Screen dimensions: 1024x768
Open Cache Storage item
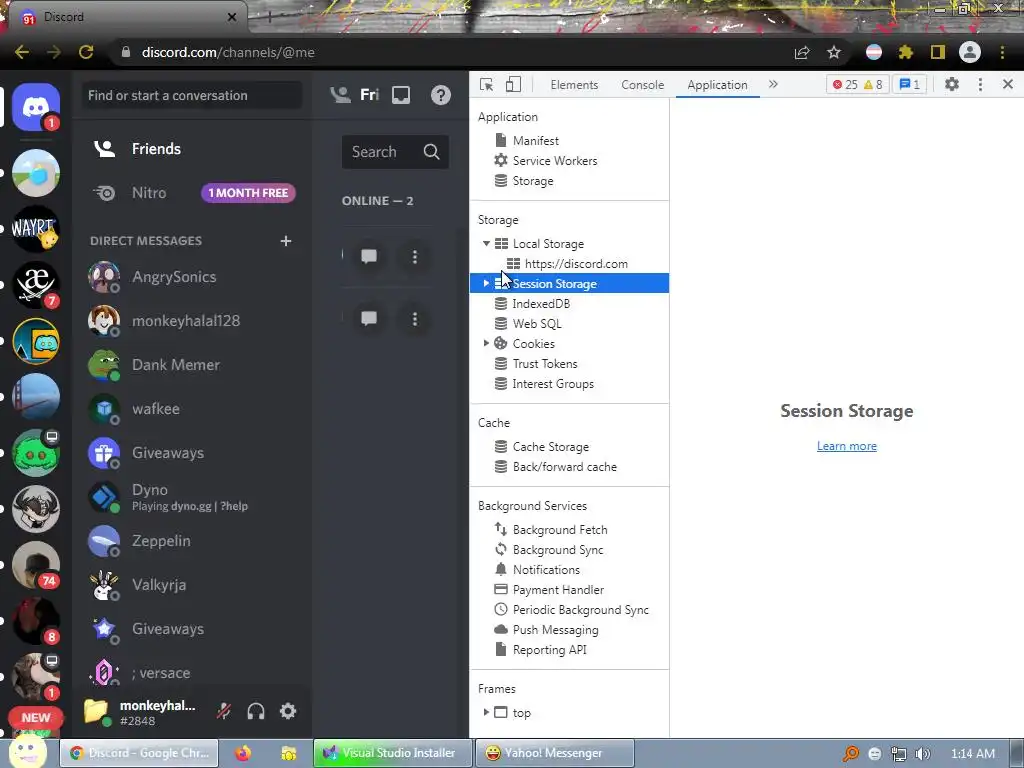point(542,447)
